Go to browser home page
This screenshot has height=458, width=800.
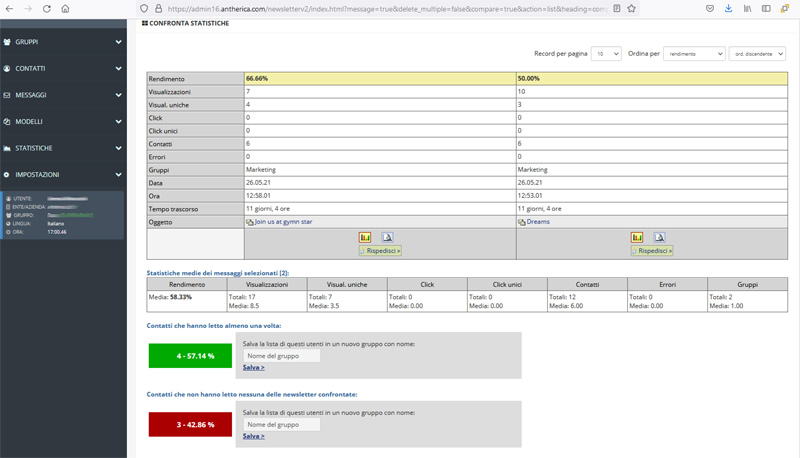point(65,9)
